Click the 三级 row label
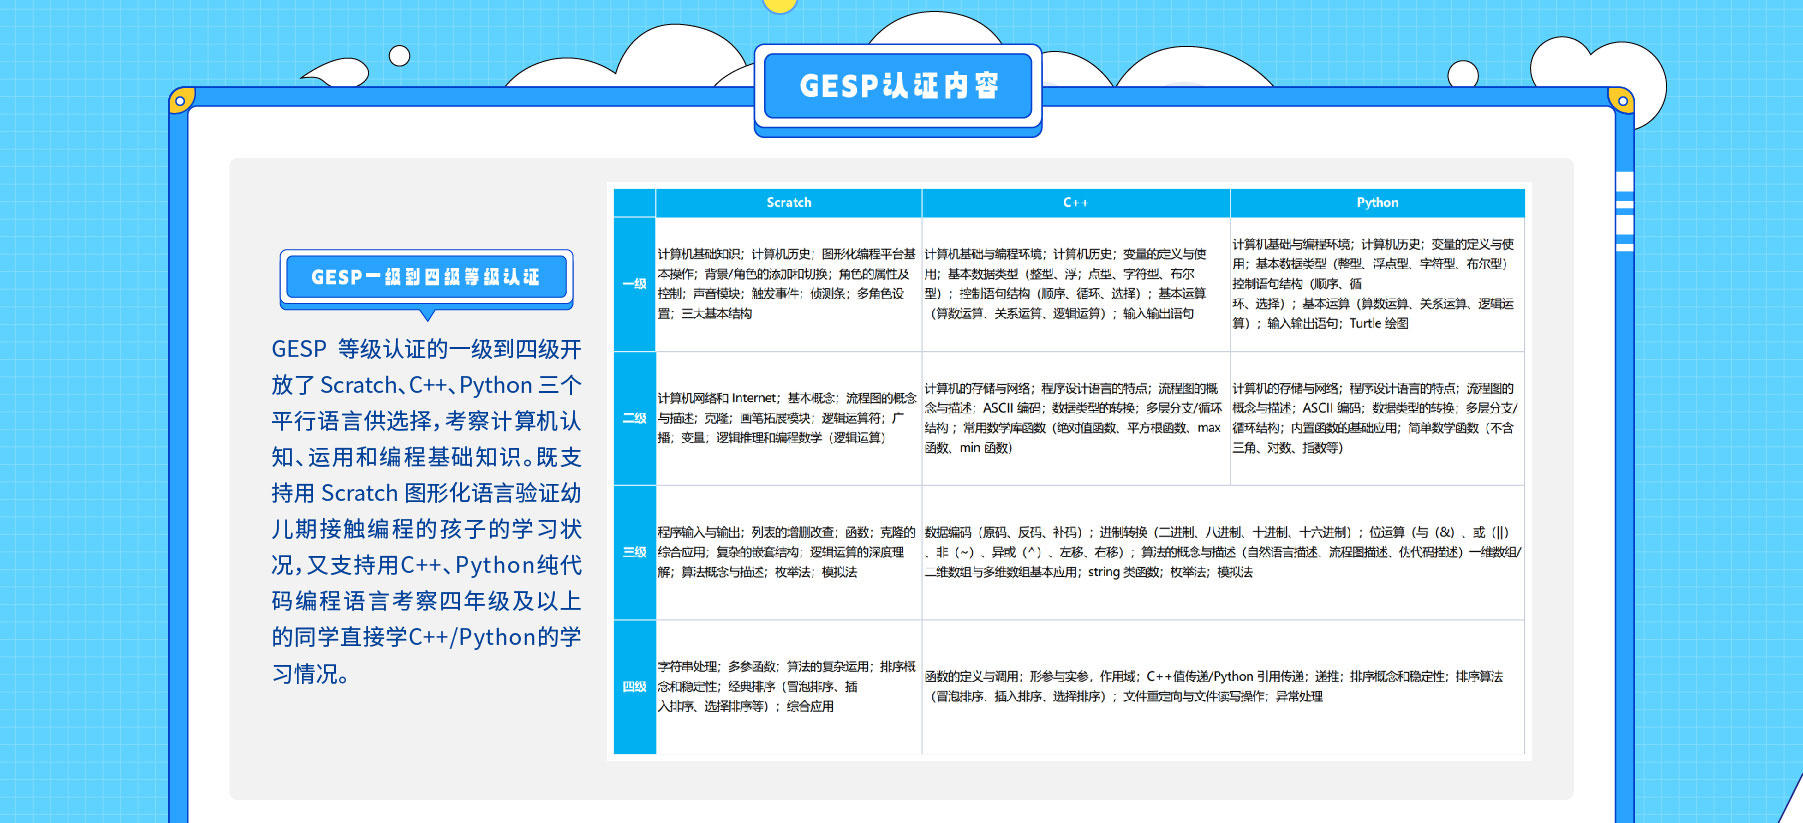Image resolution: width=1803 pixels, height=823 pixels. coord(634,552)
